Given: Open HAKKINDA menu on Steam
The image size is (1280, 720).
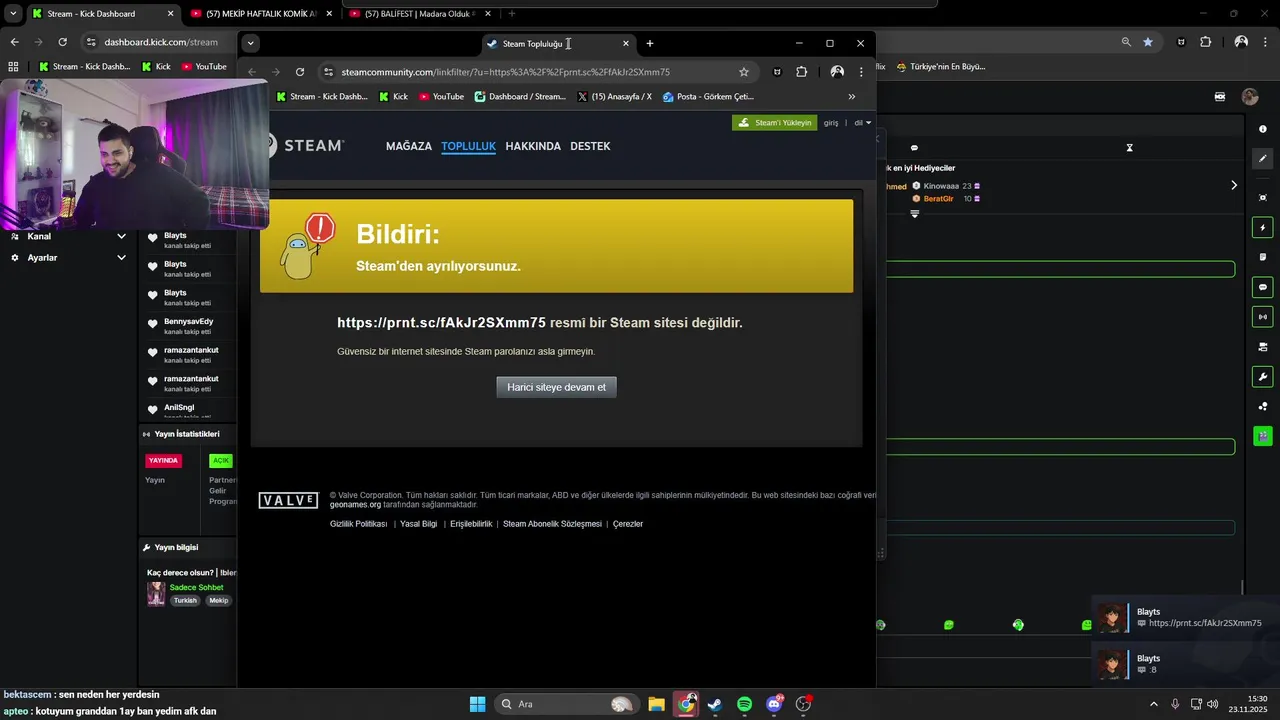Looking at the screenshot, I should (x=533, y=146).
